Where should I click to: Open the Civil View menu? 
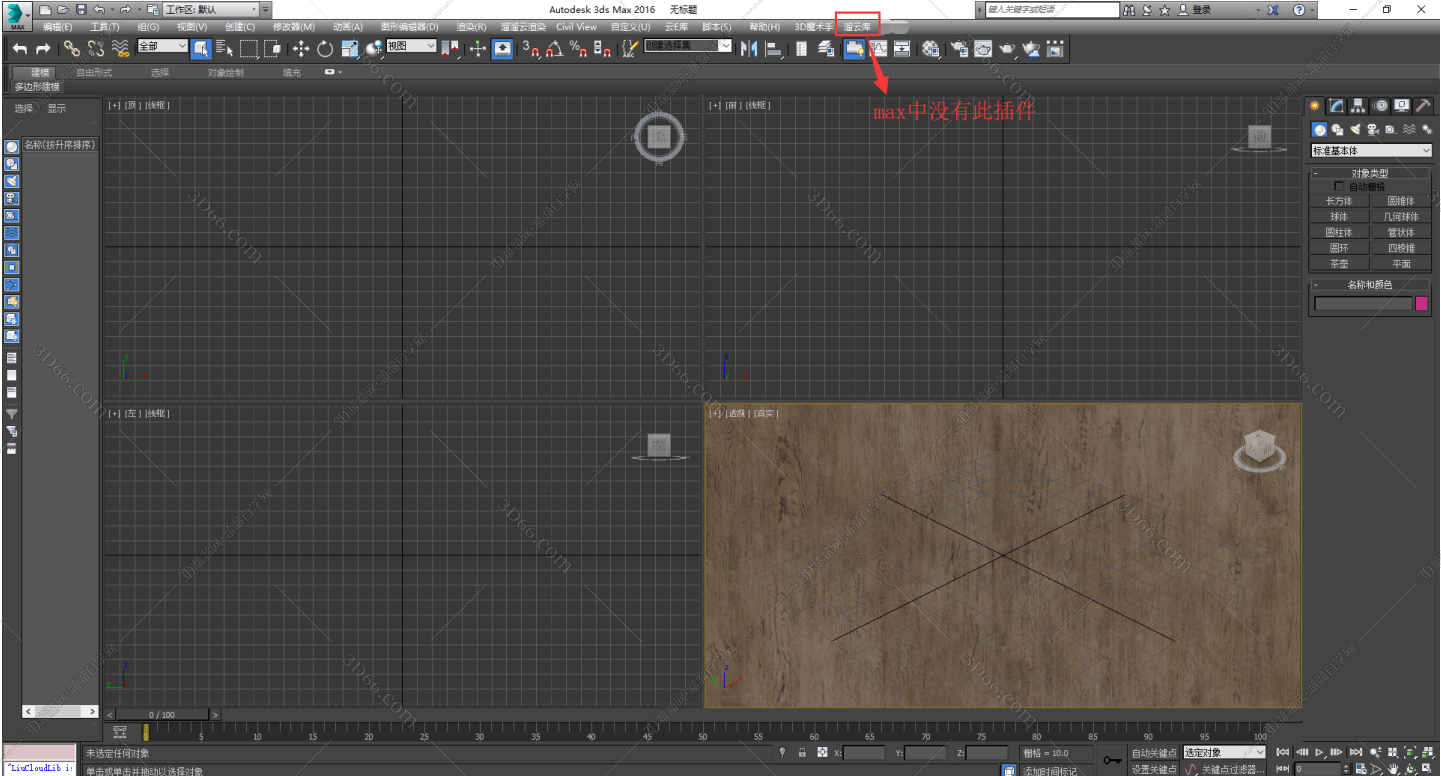(576, 27)
